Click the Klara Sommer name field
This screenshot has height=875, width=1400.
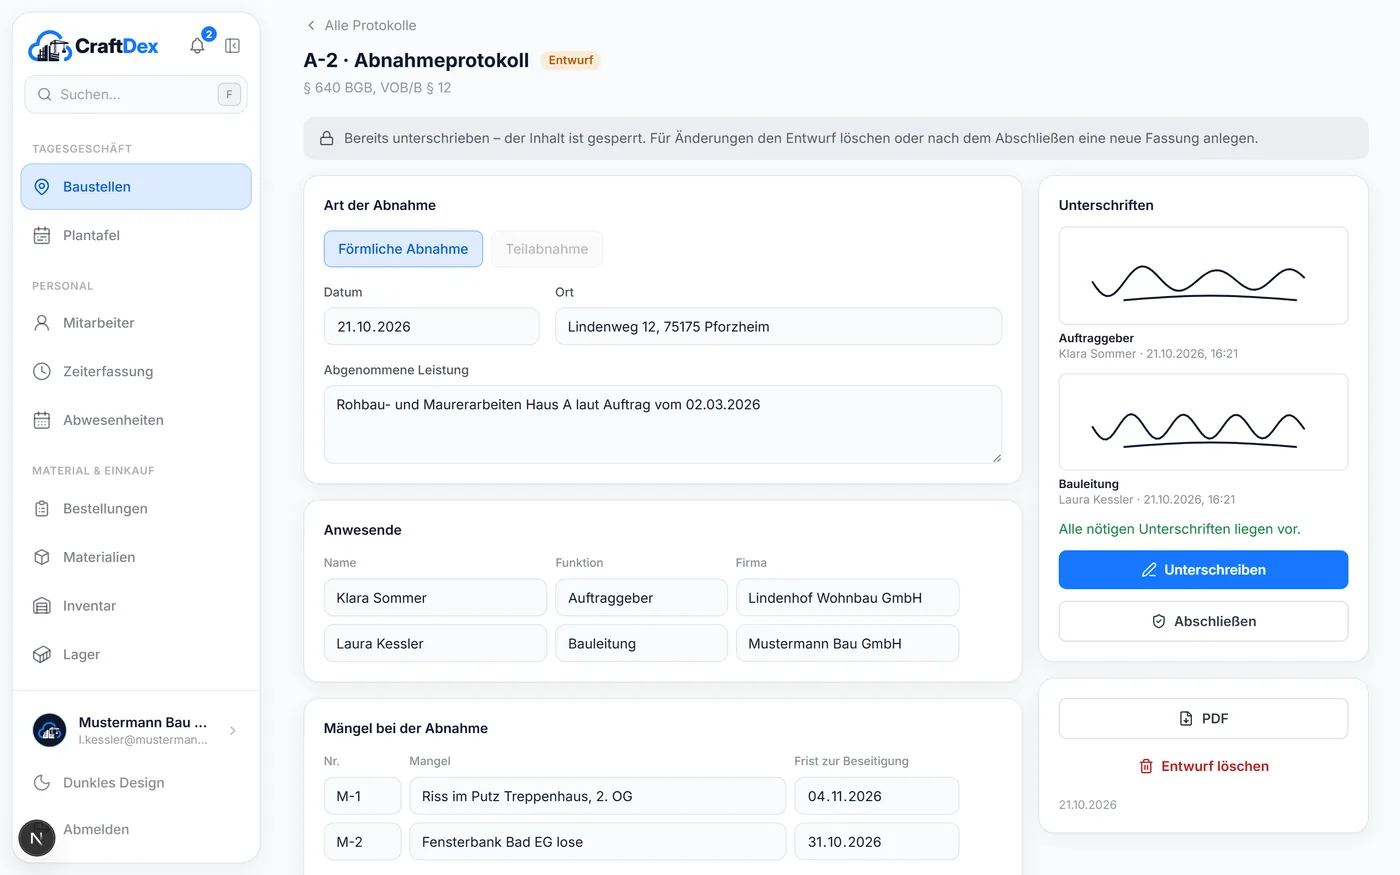[435, 598]
